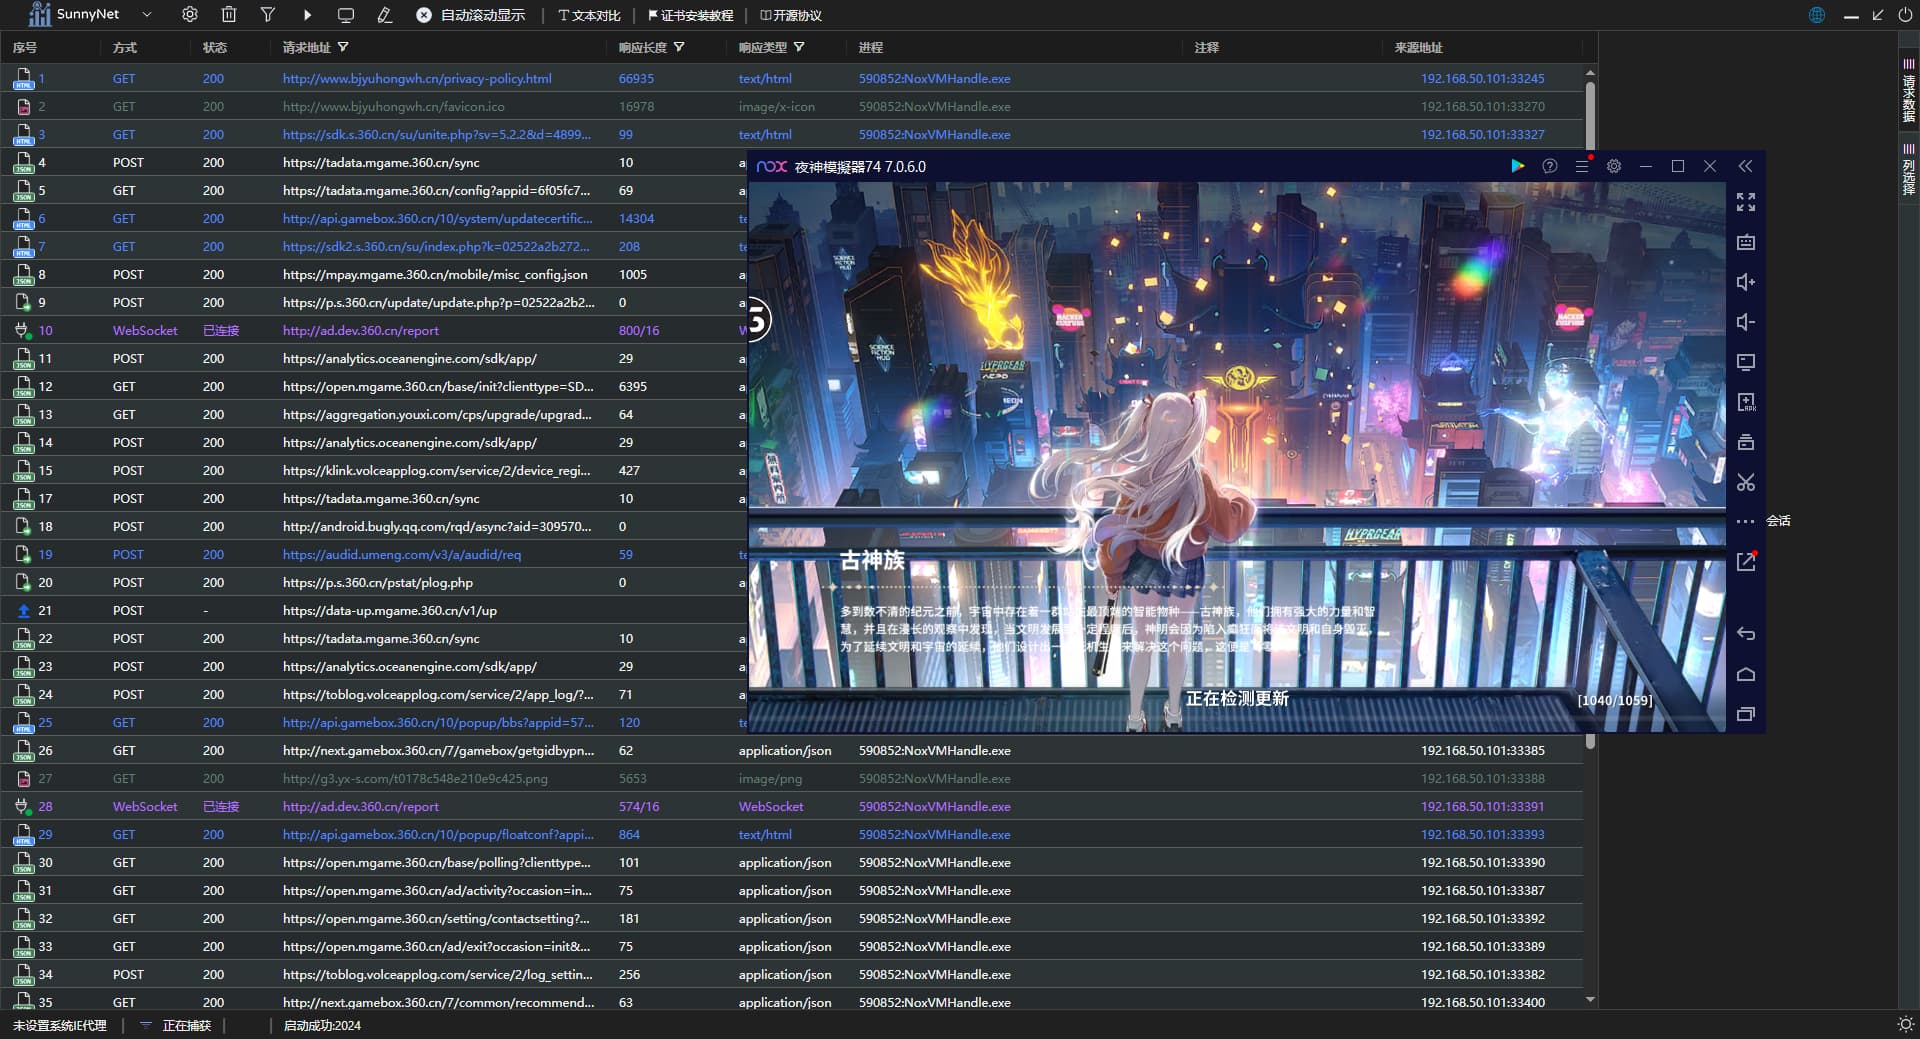Install an APK using the APK icon
Screen dimensions: 1920x1039
1746,402
